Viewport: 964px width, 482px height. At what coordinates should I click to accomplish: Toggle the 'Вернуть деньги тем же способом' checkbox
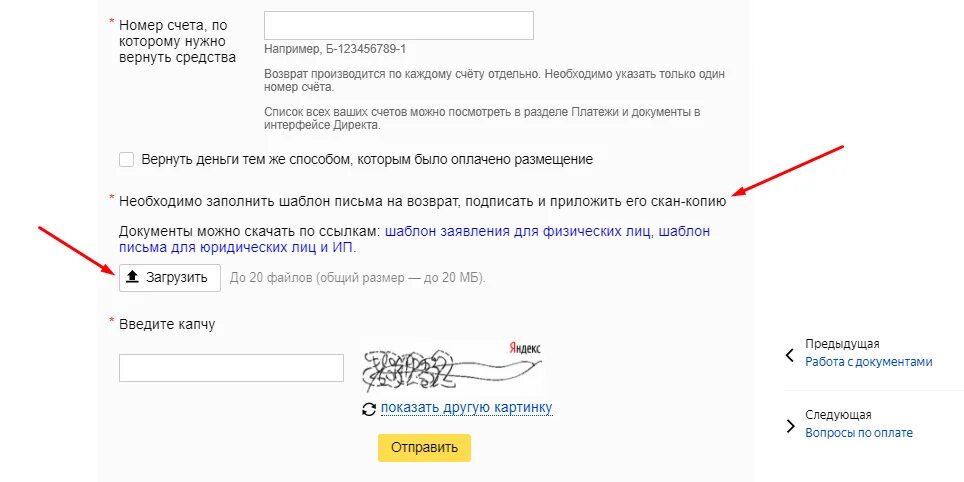click(126, 159)
